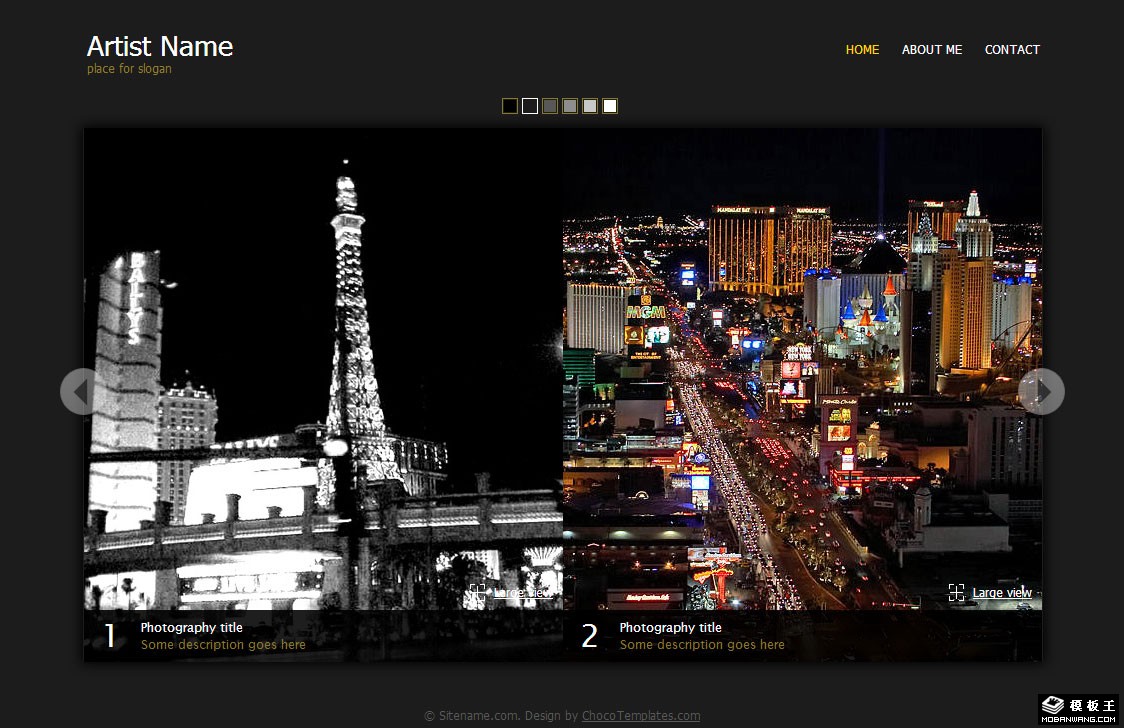Click the next slide arrow on the gallery
The image size is (1124, 728).
(1042, 391)
